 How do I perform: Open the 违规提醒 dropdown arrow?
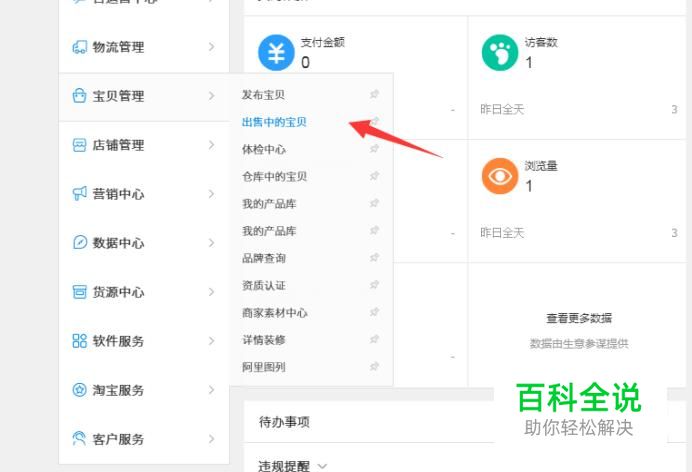point(322,466)
